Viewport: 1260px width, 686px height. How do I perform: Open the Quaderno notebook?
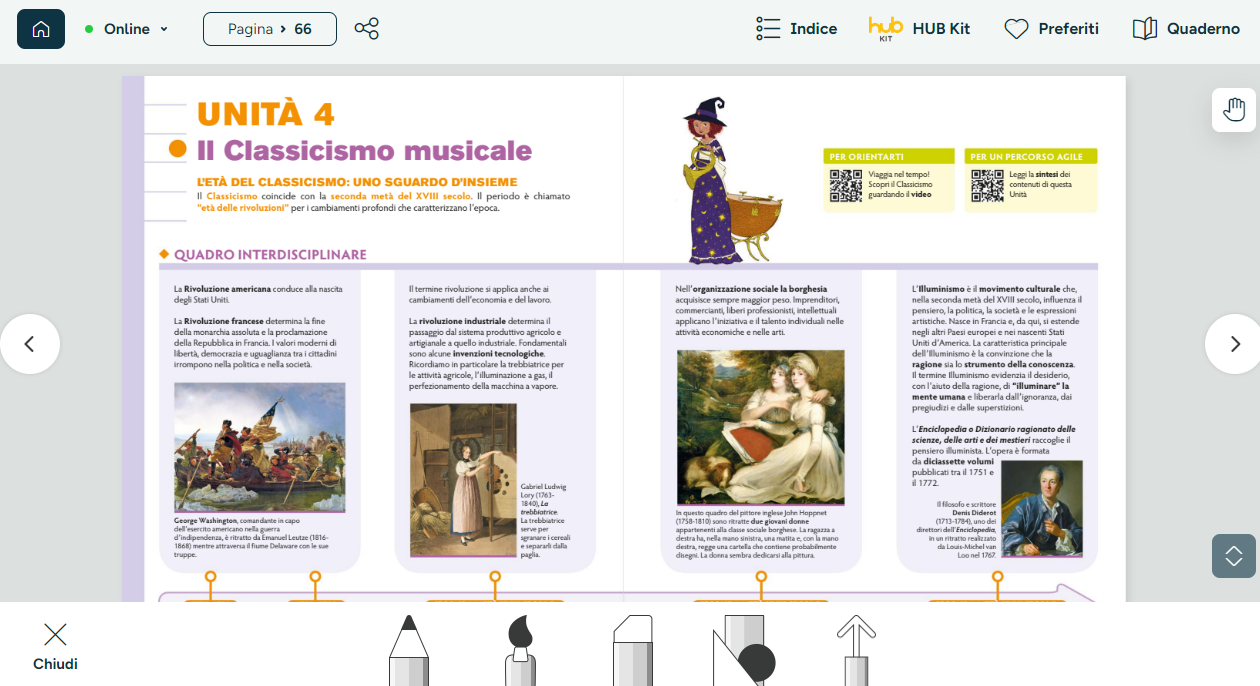point(1186,29)
